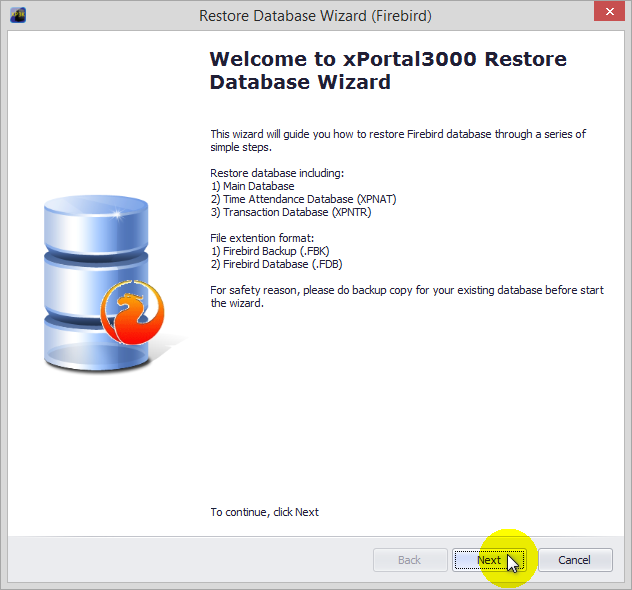The height and width of the screenshot is (590, 632).
Task: Click the 'Restore database including:' label
Action: [277, 173]
